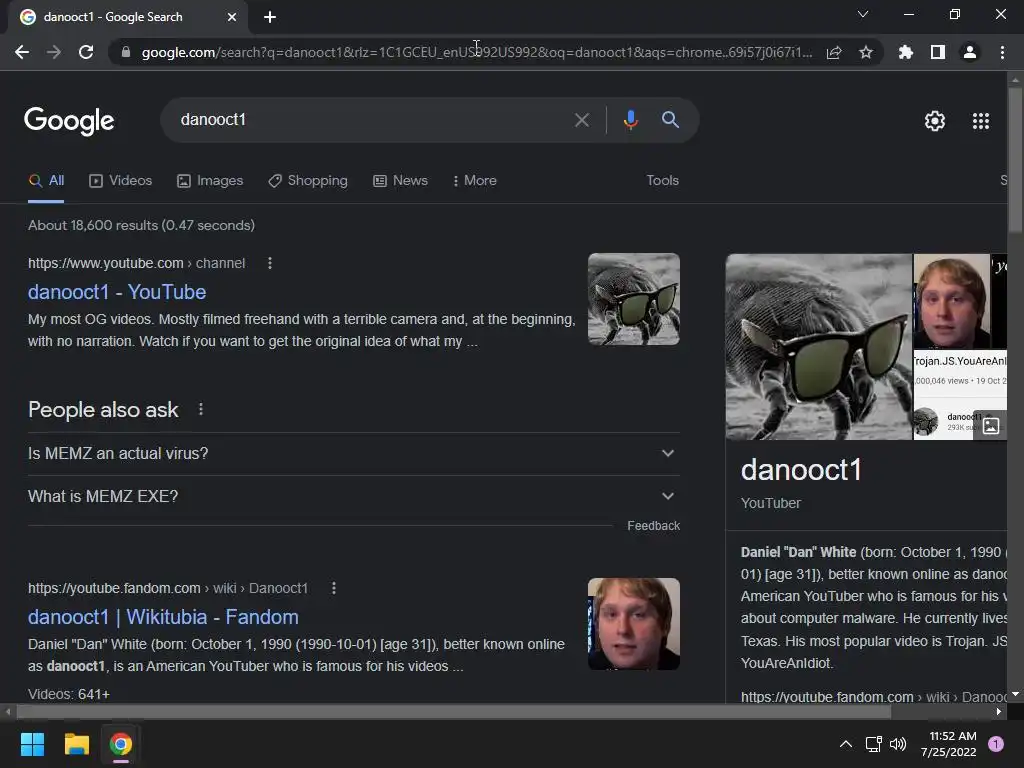Switch to the Images tab
This screenshot has width=1024, height=768.
point(210,181)
